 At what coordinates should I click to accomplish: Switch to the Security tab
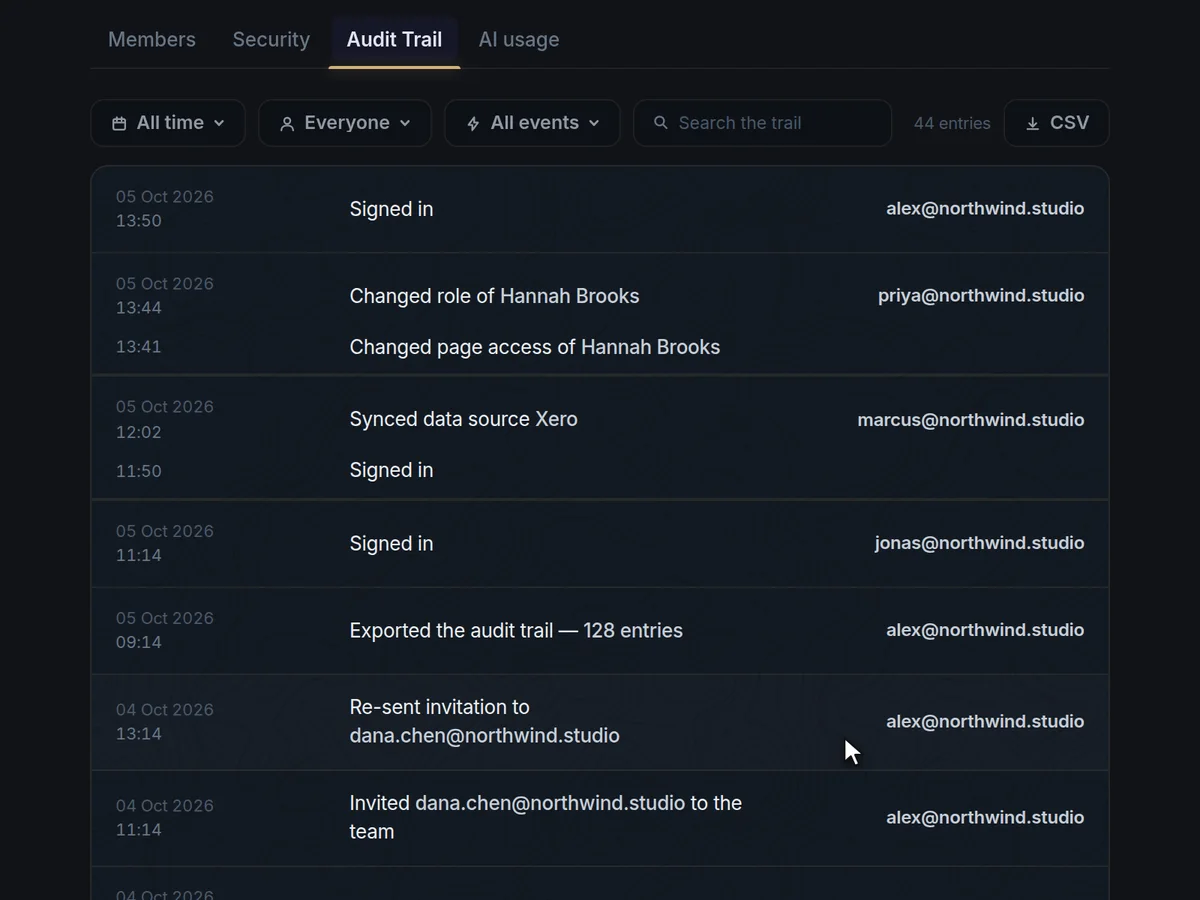(271, 40)
